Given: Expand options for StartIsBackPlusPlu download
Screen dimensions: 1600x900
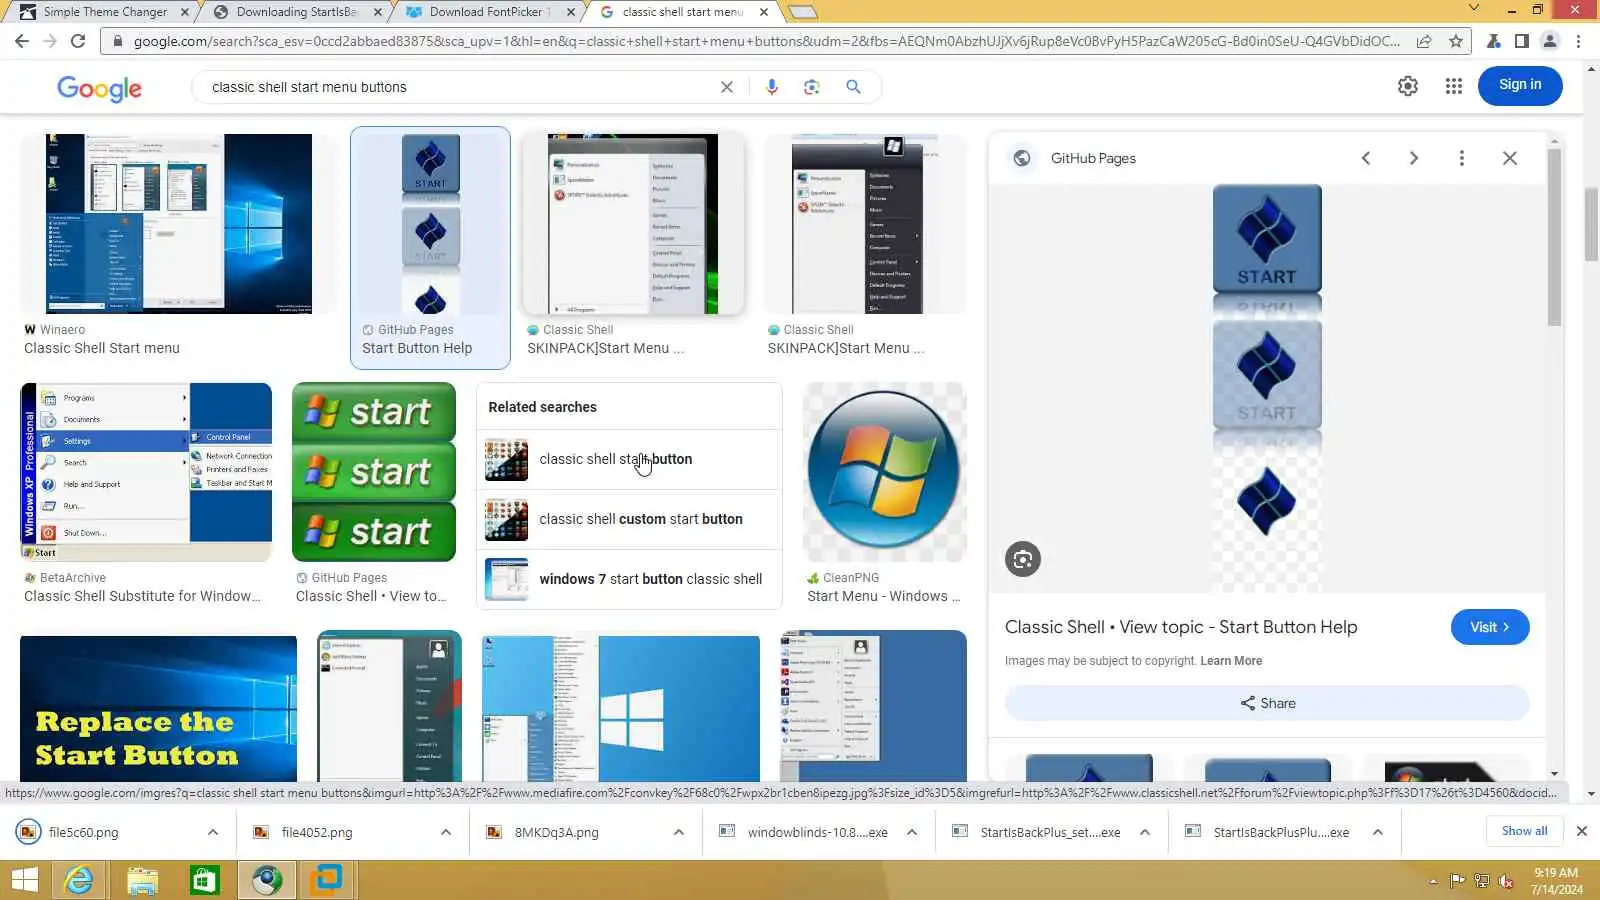Looking at the screenshot, I should [1378, 832].
